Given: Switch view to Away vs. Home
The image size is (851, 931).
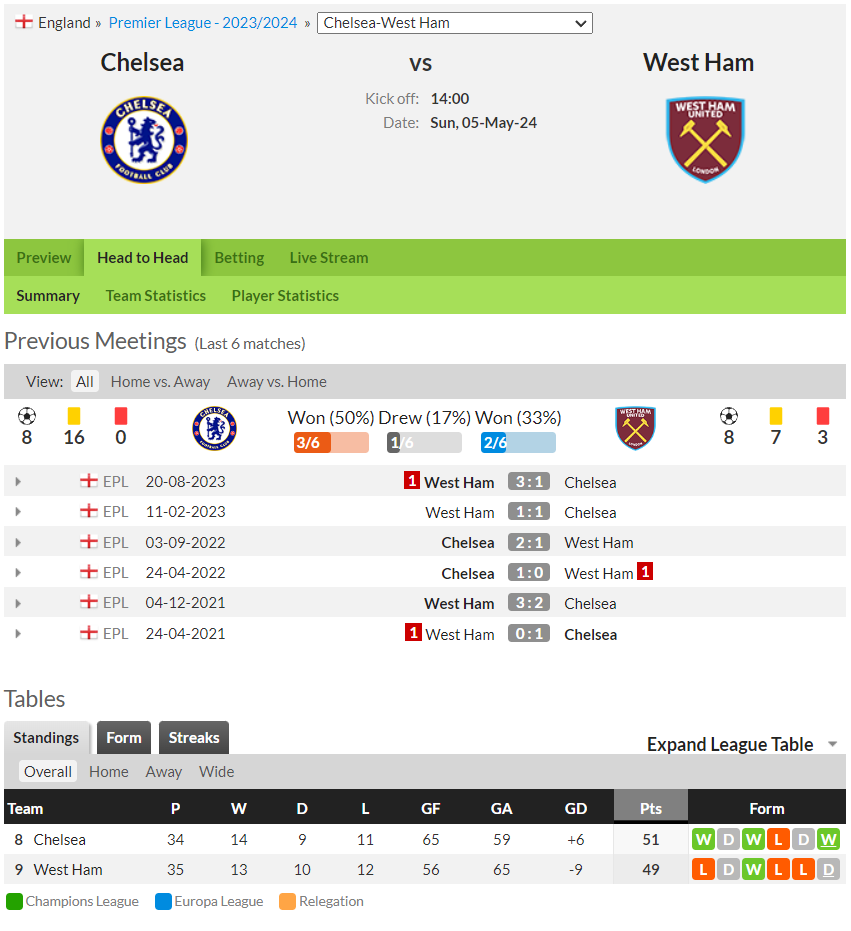Looking at the screenshot, I should 277,381.
